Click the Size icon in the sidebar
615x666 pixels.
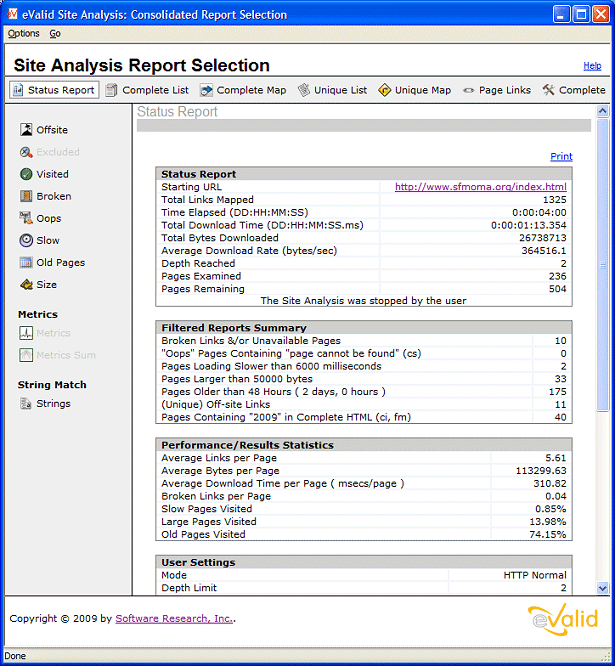26,285
